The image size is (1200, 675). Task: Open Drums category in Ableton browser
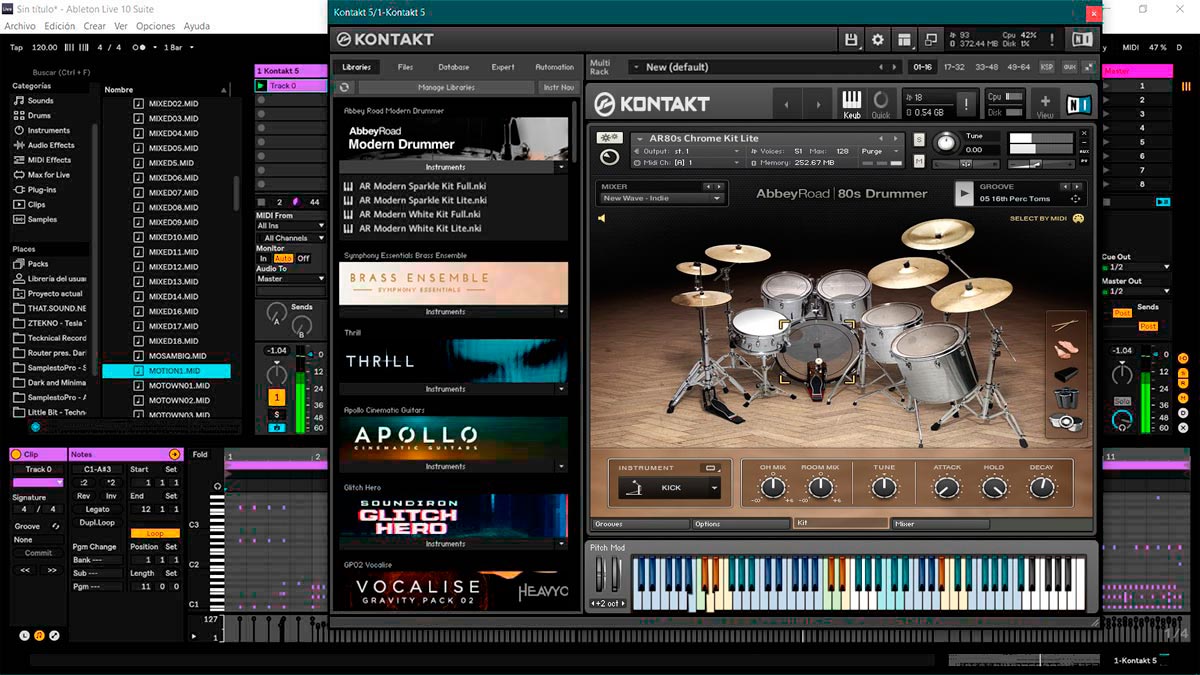[x=39, y=116]
